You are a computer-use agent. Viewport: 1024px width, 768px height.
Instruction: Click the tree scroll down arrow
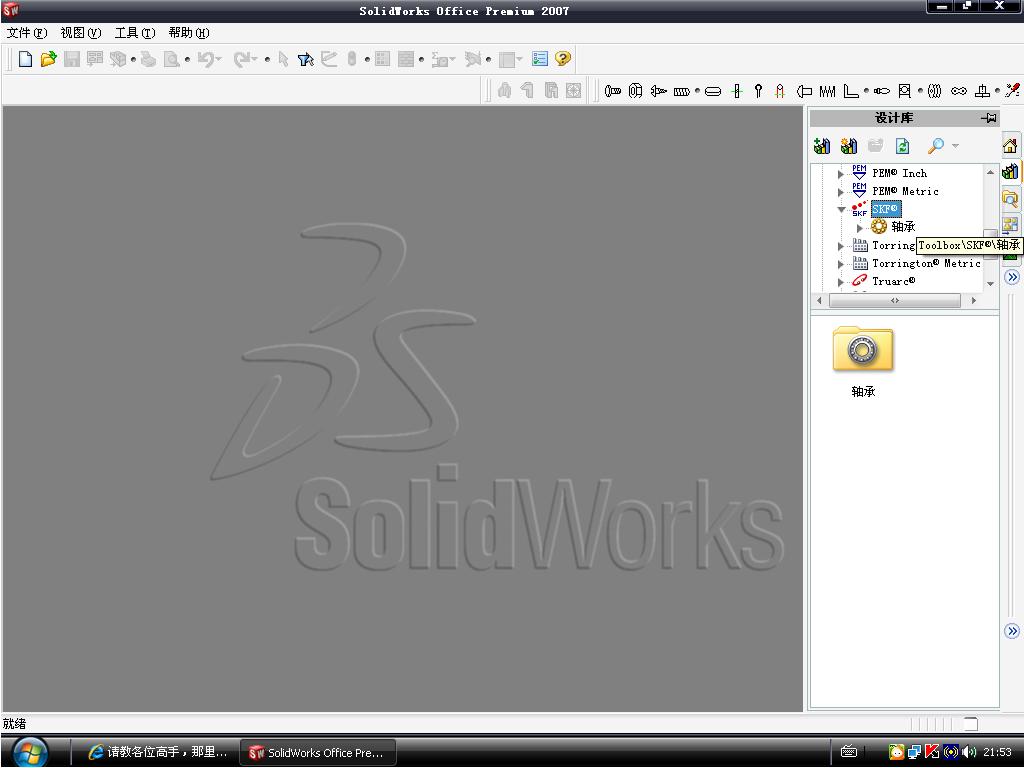coord(990,283)
